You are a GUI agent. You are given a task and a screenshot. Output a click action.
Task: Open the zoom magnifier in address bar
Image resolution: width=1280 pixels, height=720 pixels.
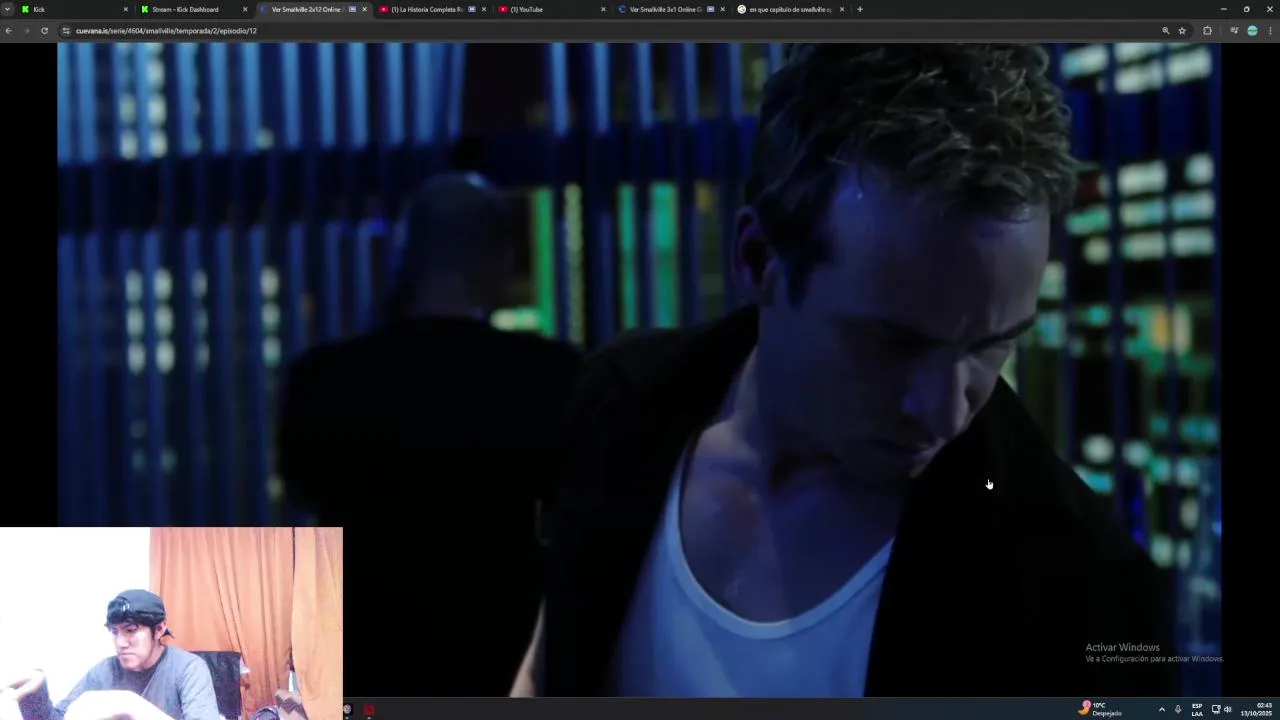[x=1165, y=31]
